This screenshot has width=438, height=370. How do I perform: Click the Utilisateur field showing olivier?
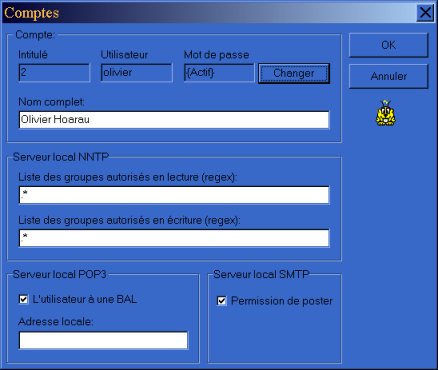137,73
